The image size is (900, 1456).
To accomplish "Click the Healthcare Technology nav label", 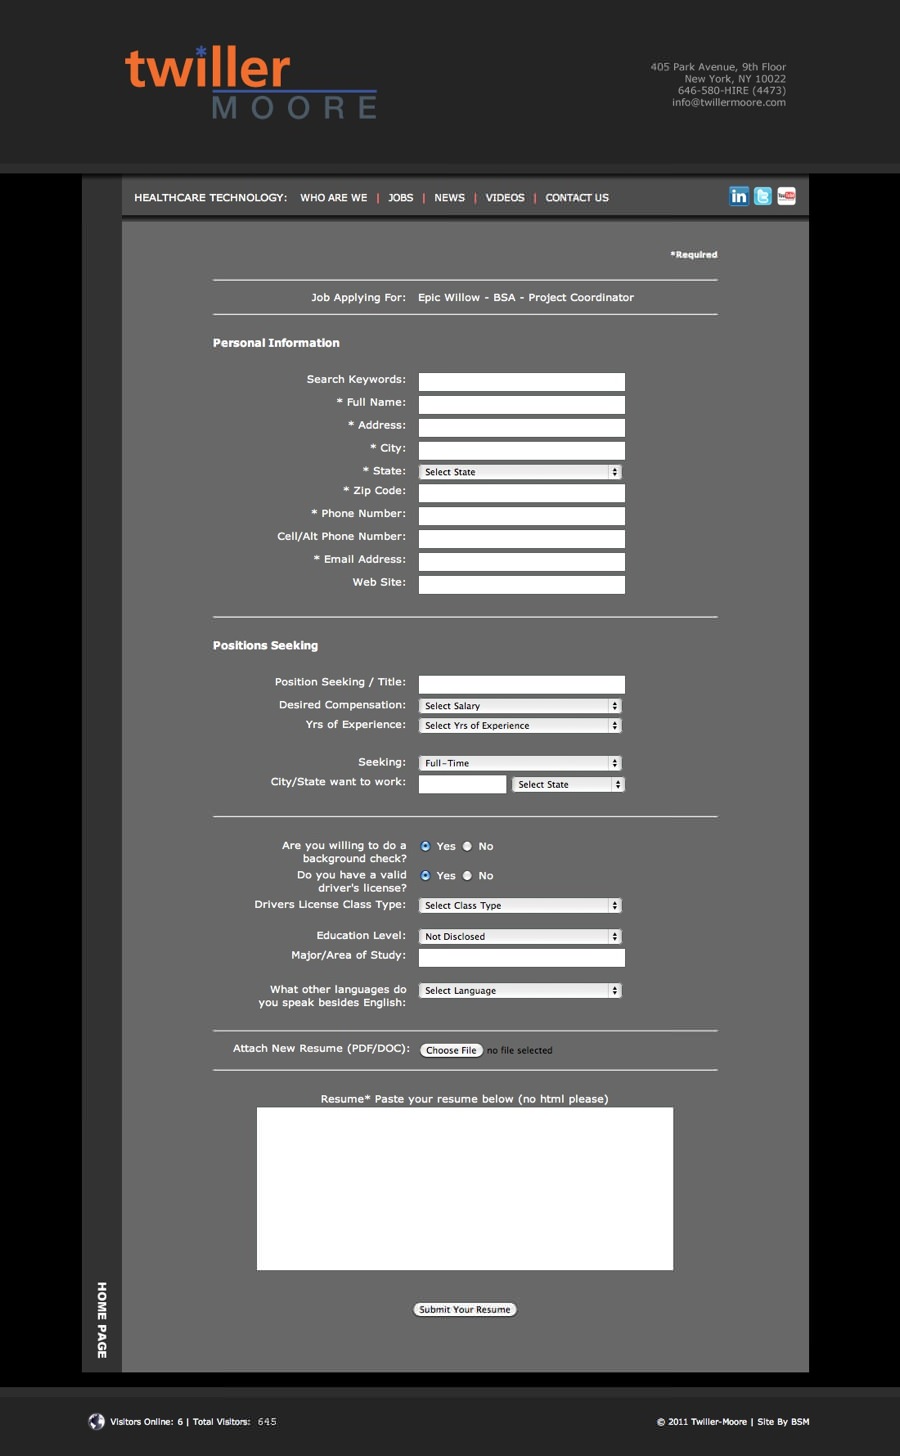I will point(211,198).
